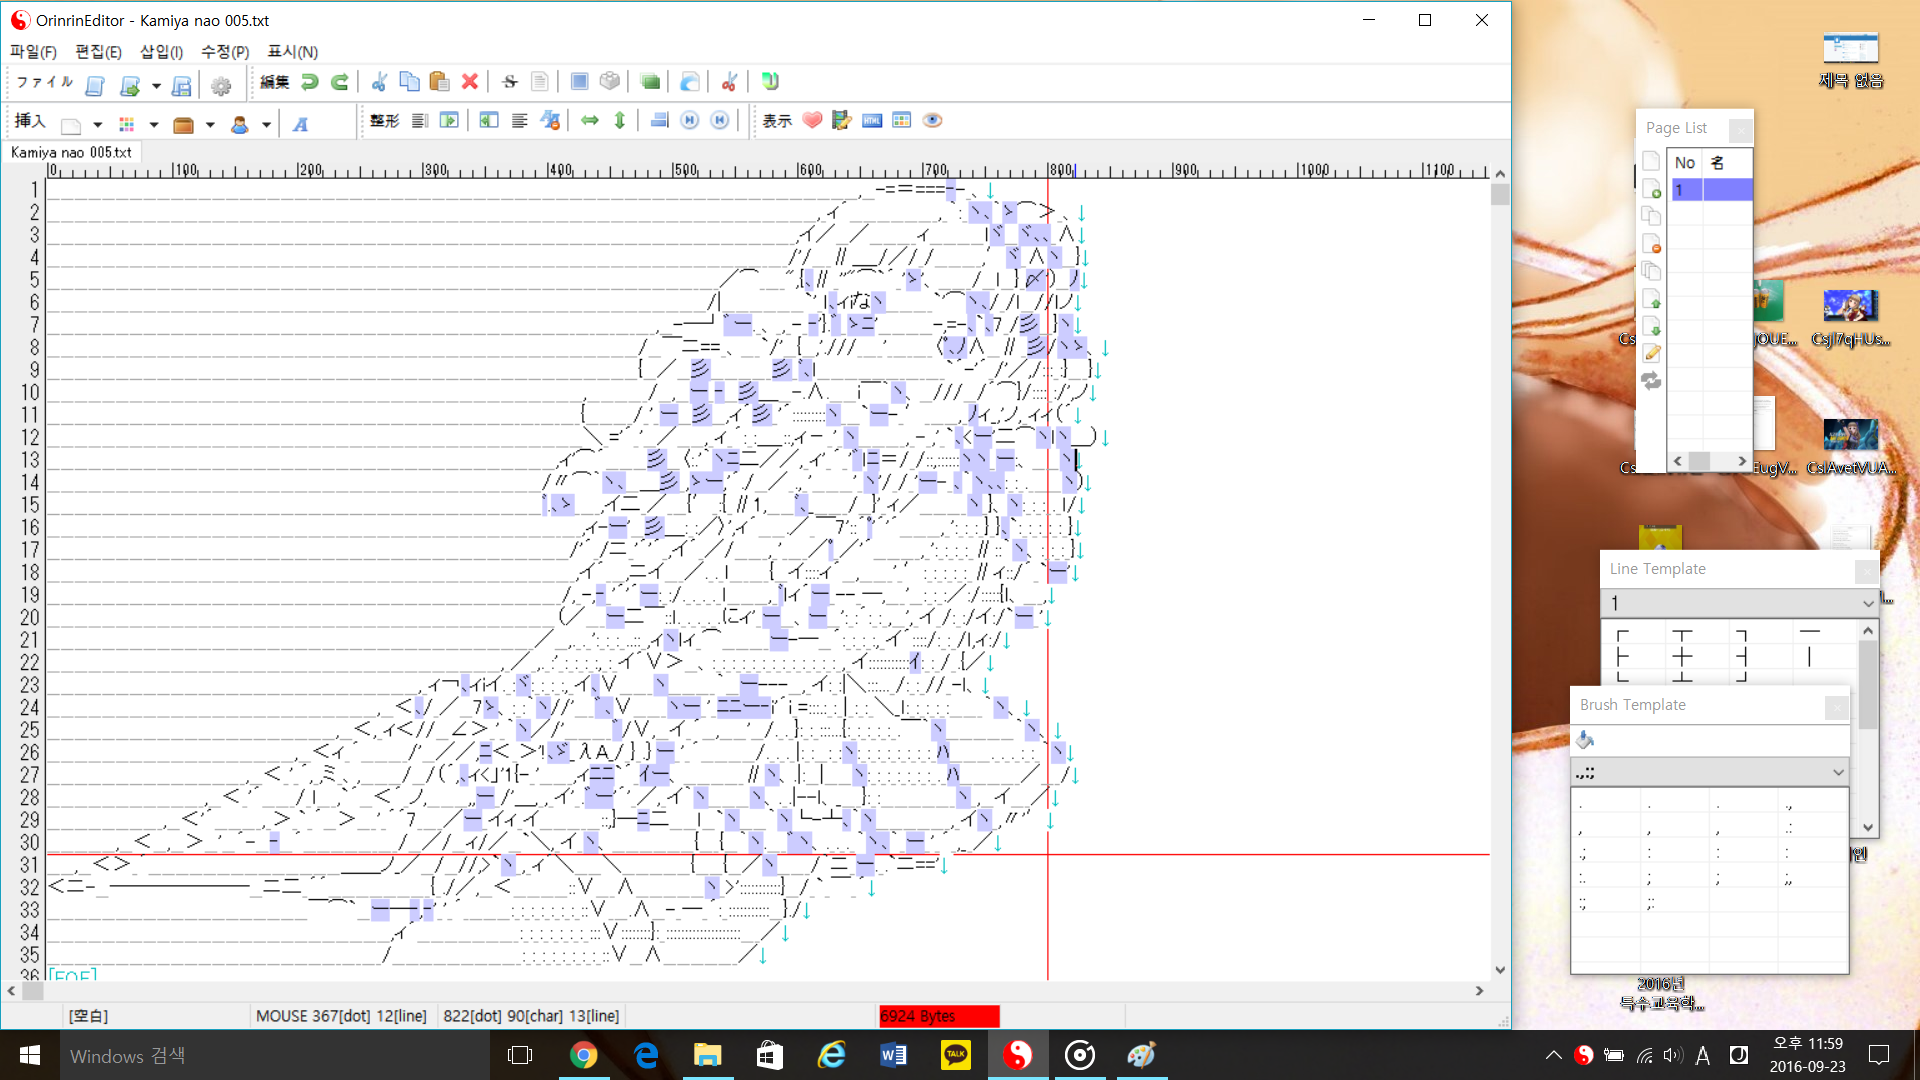Expand the Line Template number dropdown
Image resolution: width=1920 pixels, height=1080 pixels.
[1867, 604]
